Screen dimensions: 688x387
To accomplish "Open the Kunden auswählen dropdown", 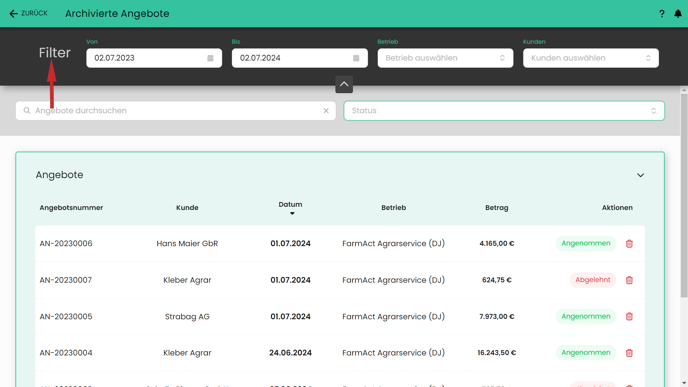I will click(591, 58).
